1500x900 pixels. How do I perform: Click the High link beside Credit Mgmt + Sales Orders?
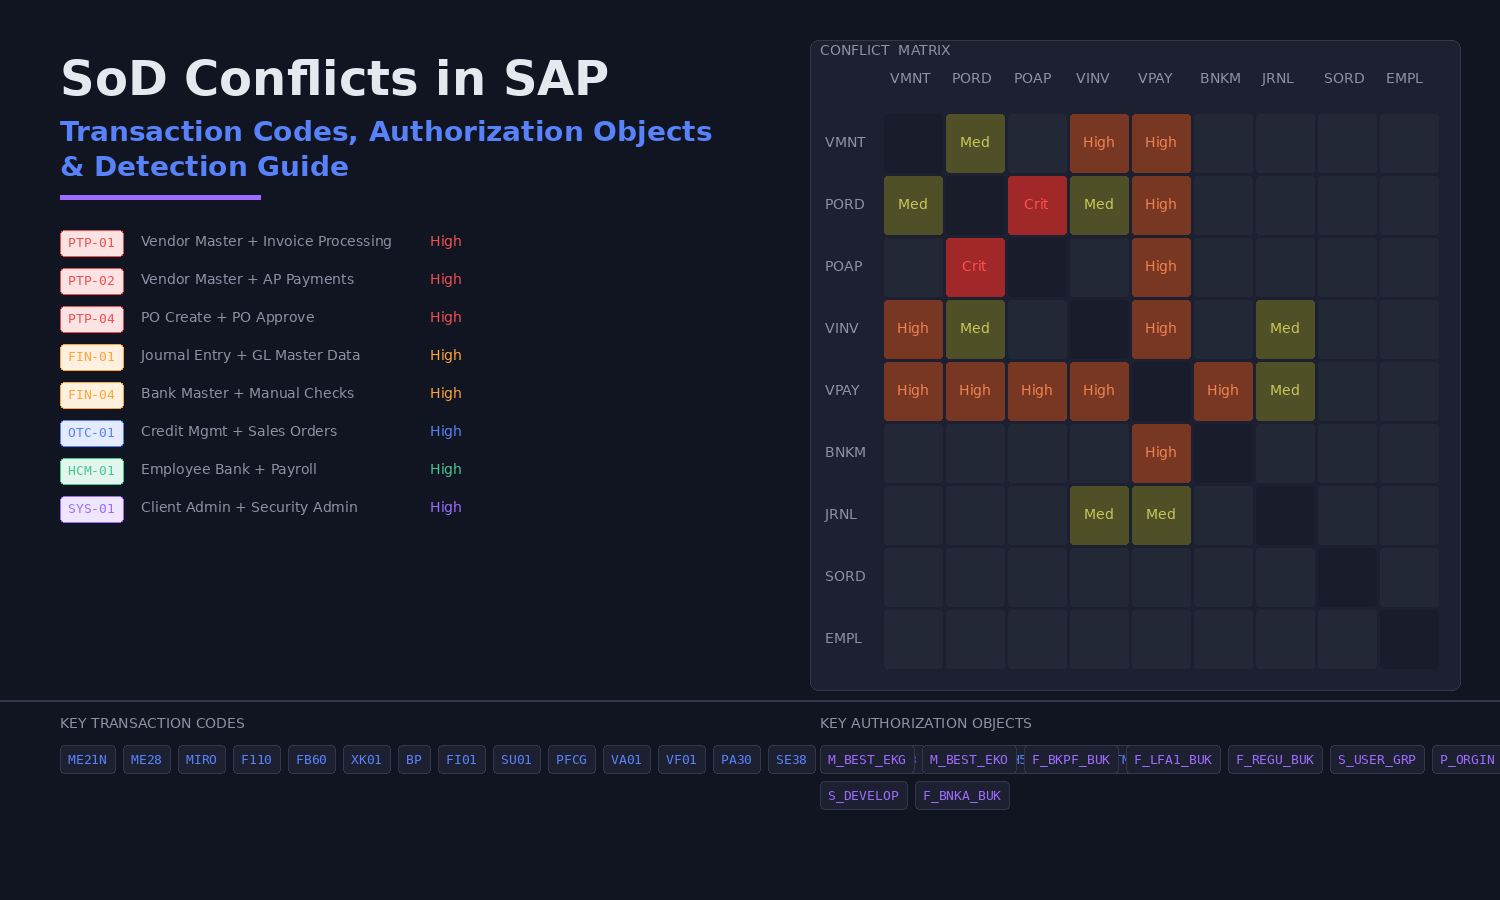(445, 431)
